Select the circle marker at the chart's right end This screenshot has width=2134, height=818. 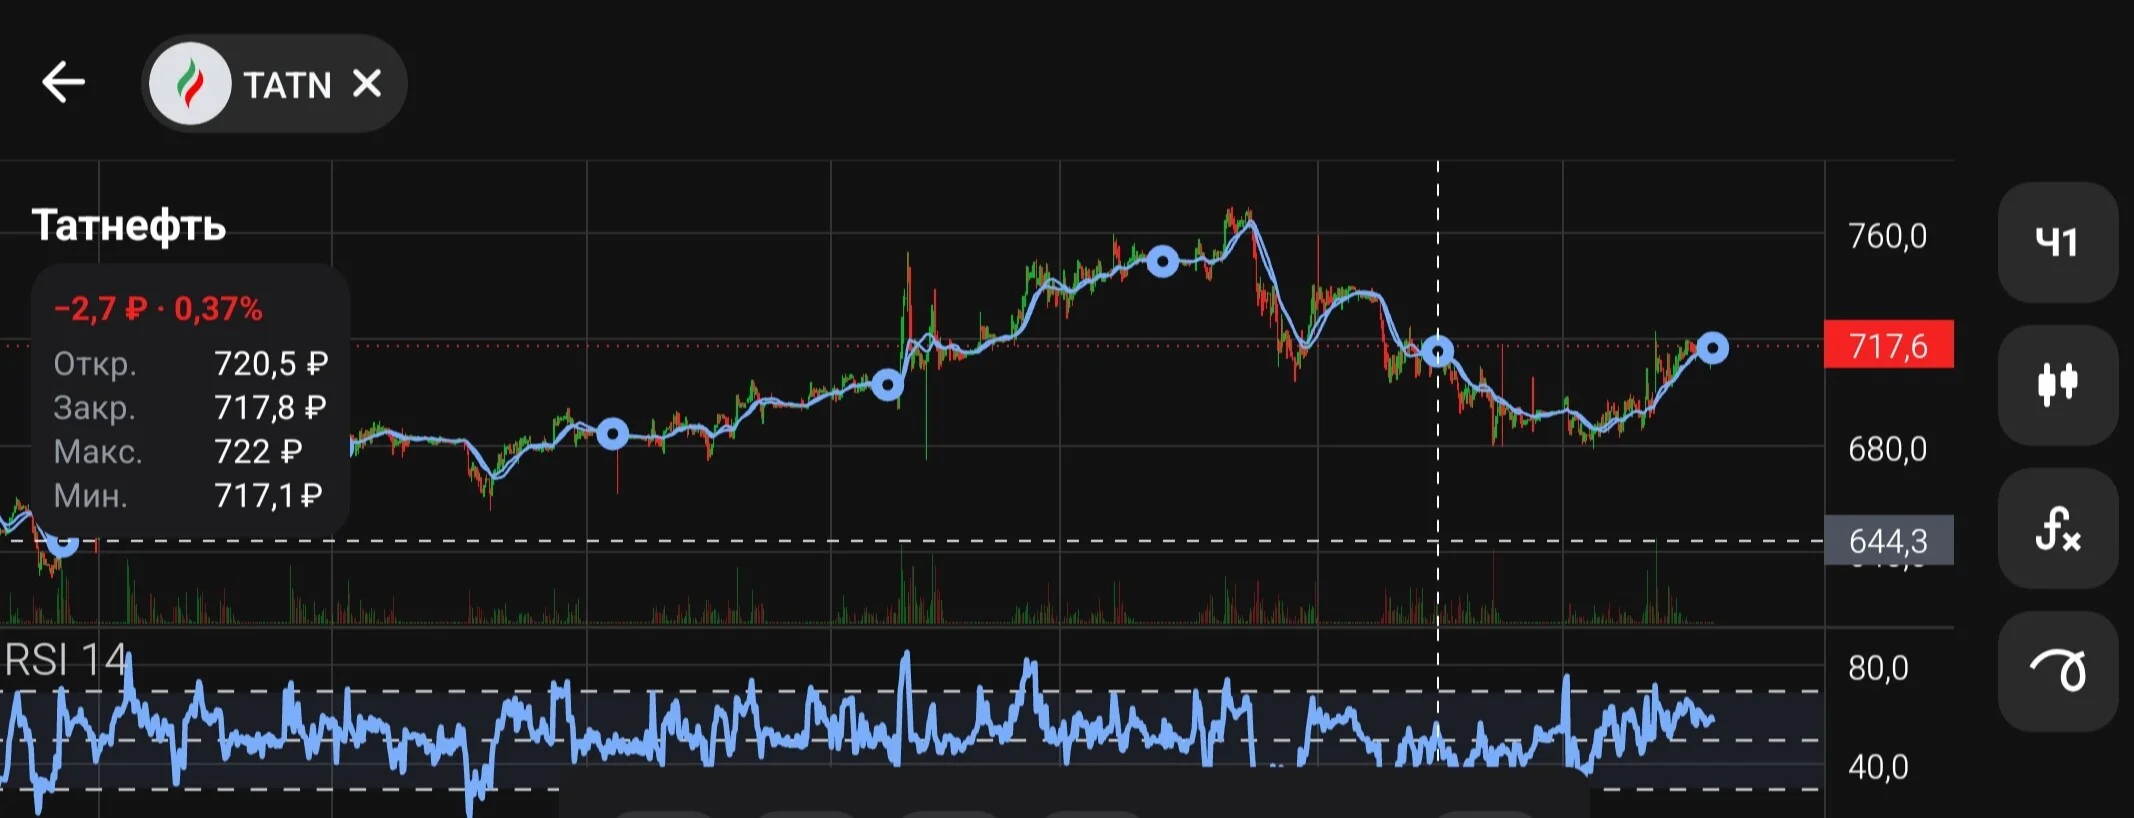coord(1713,348)
